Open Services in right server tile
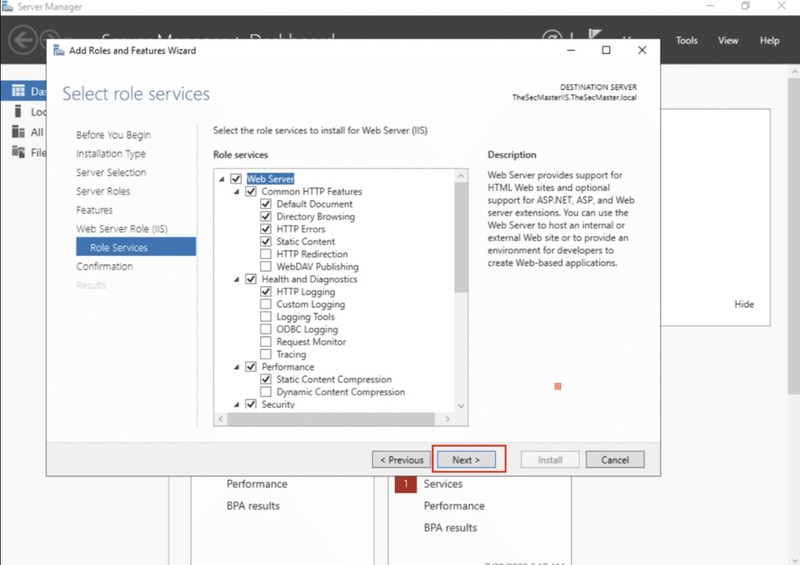The height and width of the screenshot is (565, 800). tap(443, 484)
